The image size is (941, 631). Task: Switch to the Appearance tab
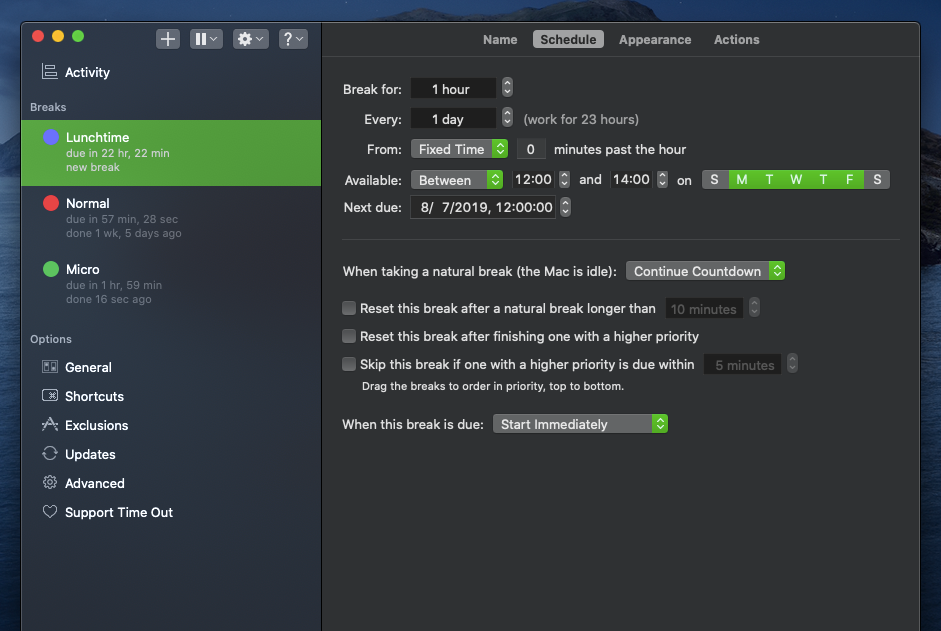(x=655, y=40)
